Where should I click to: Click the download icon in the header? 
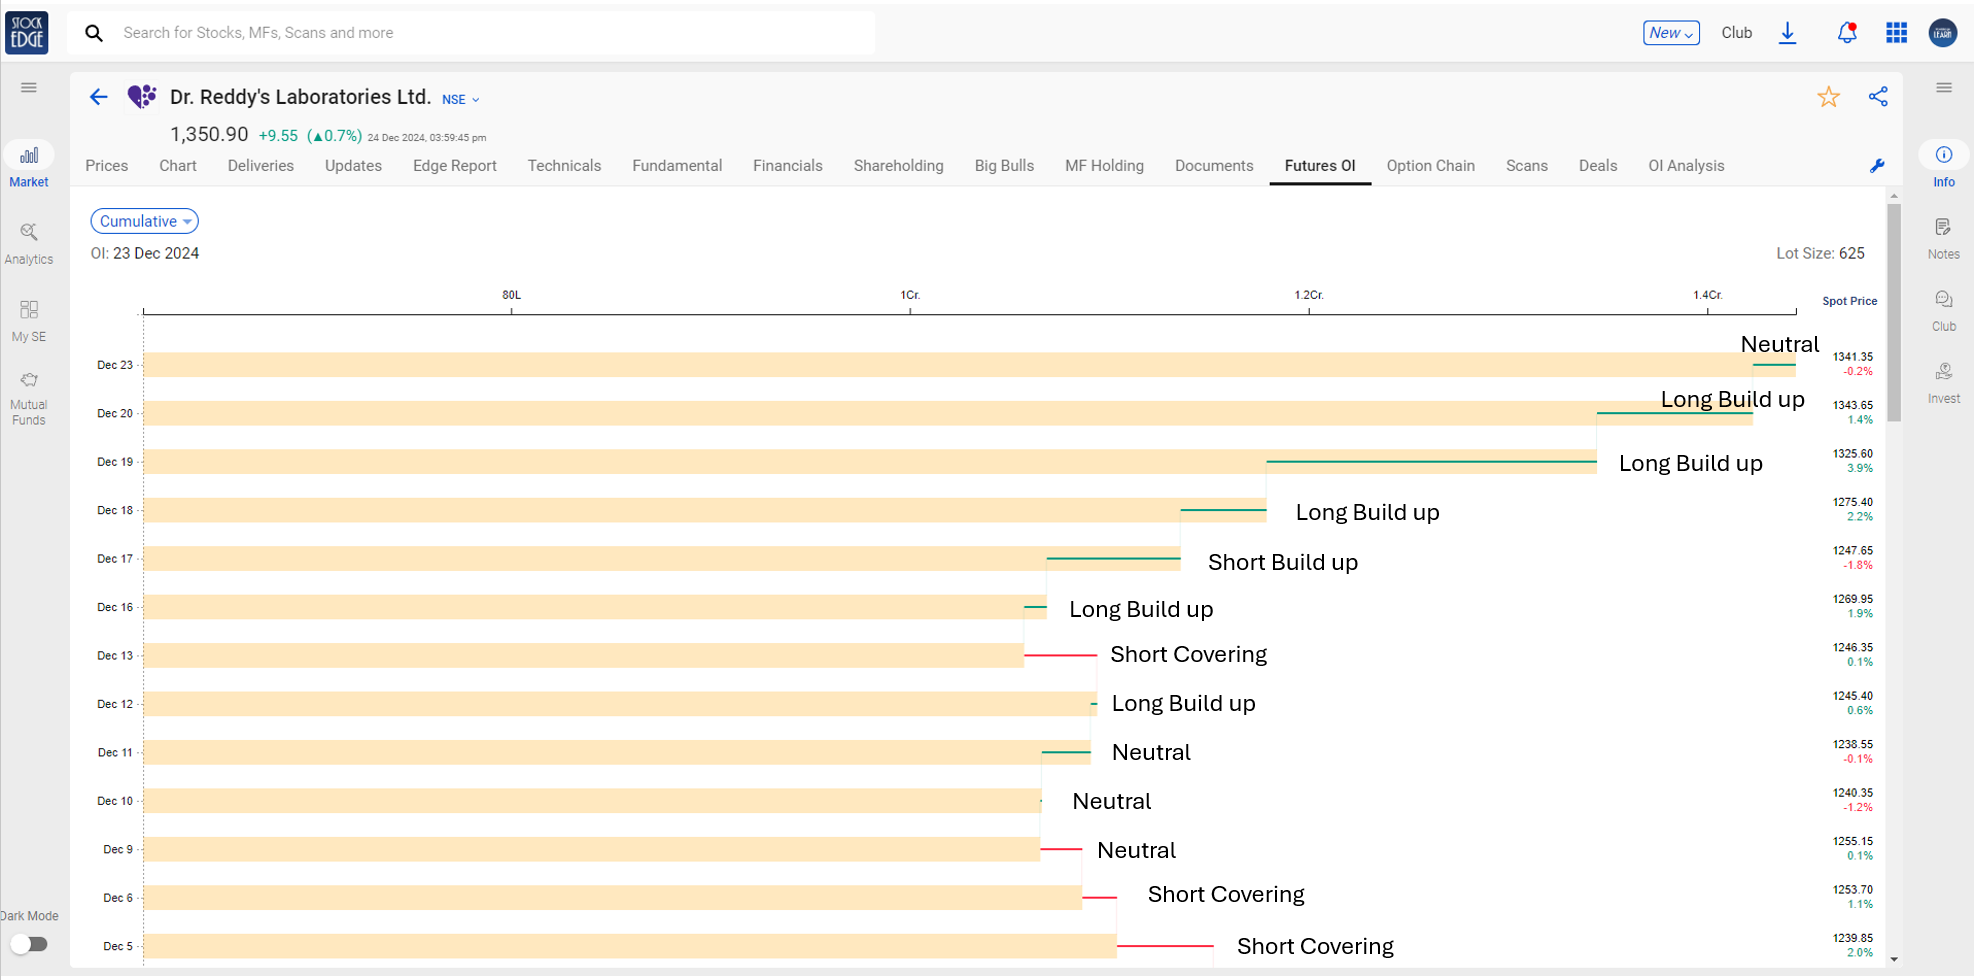(x=1788, y=33)
